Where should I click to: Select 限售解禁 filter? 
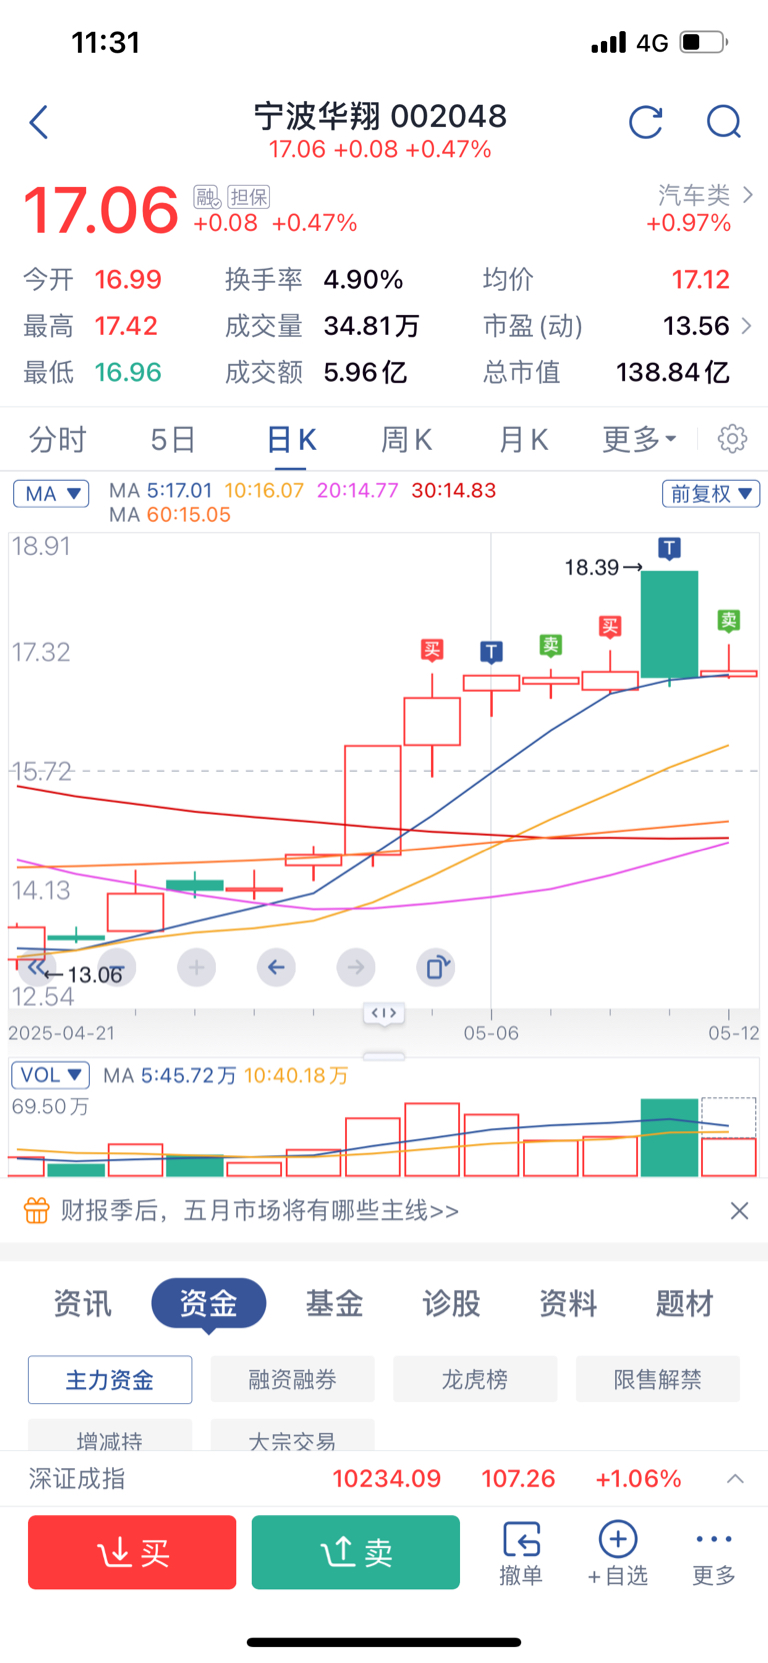(x=658, y=1380)
